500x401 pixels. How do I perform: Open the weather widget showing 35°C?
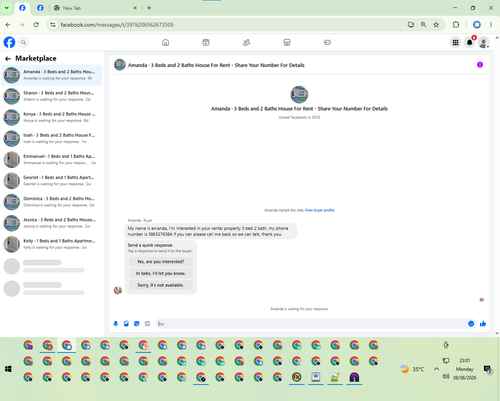(x=412, y=369)
